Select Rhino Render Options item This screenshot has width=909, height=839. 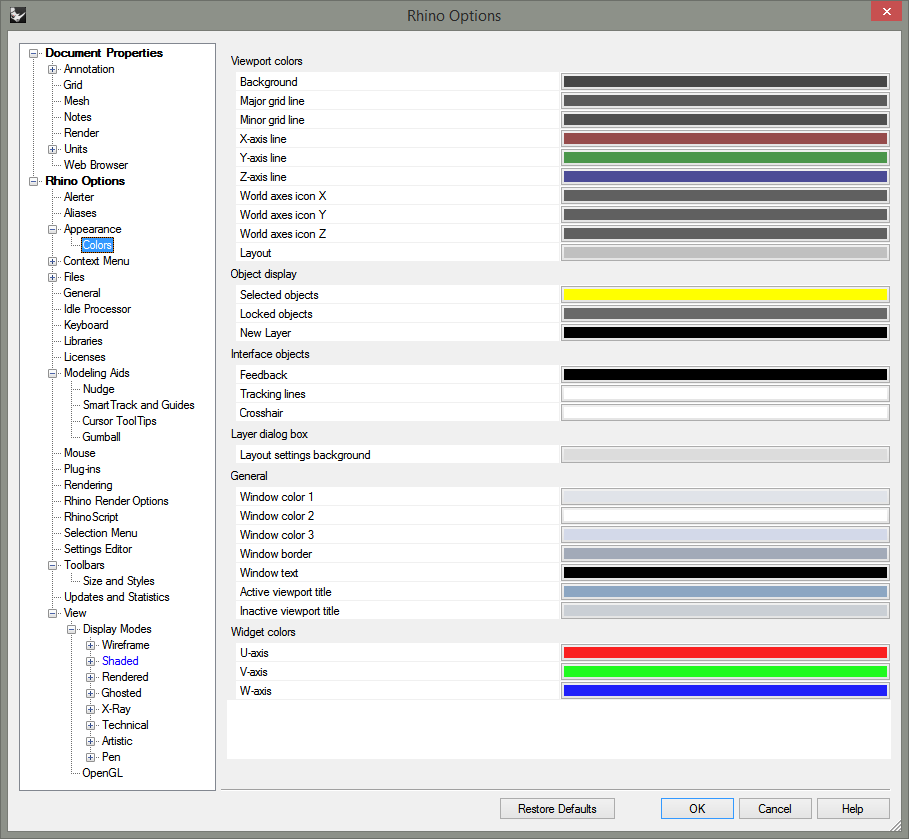pos(116,501)
